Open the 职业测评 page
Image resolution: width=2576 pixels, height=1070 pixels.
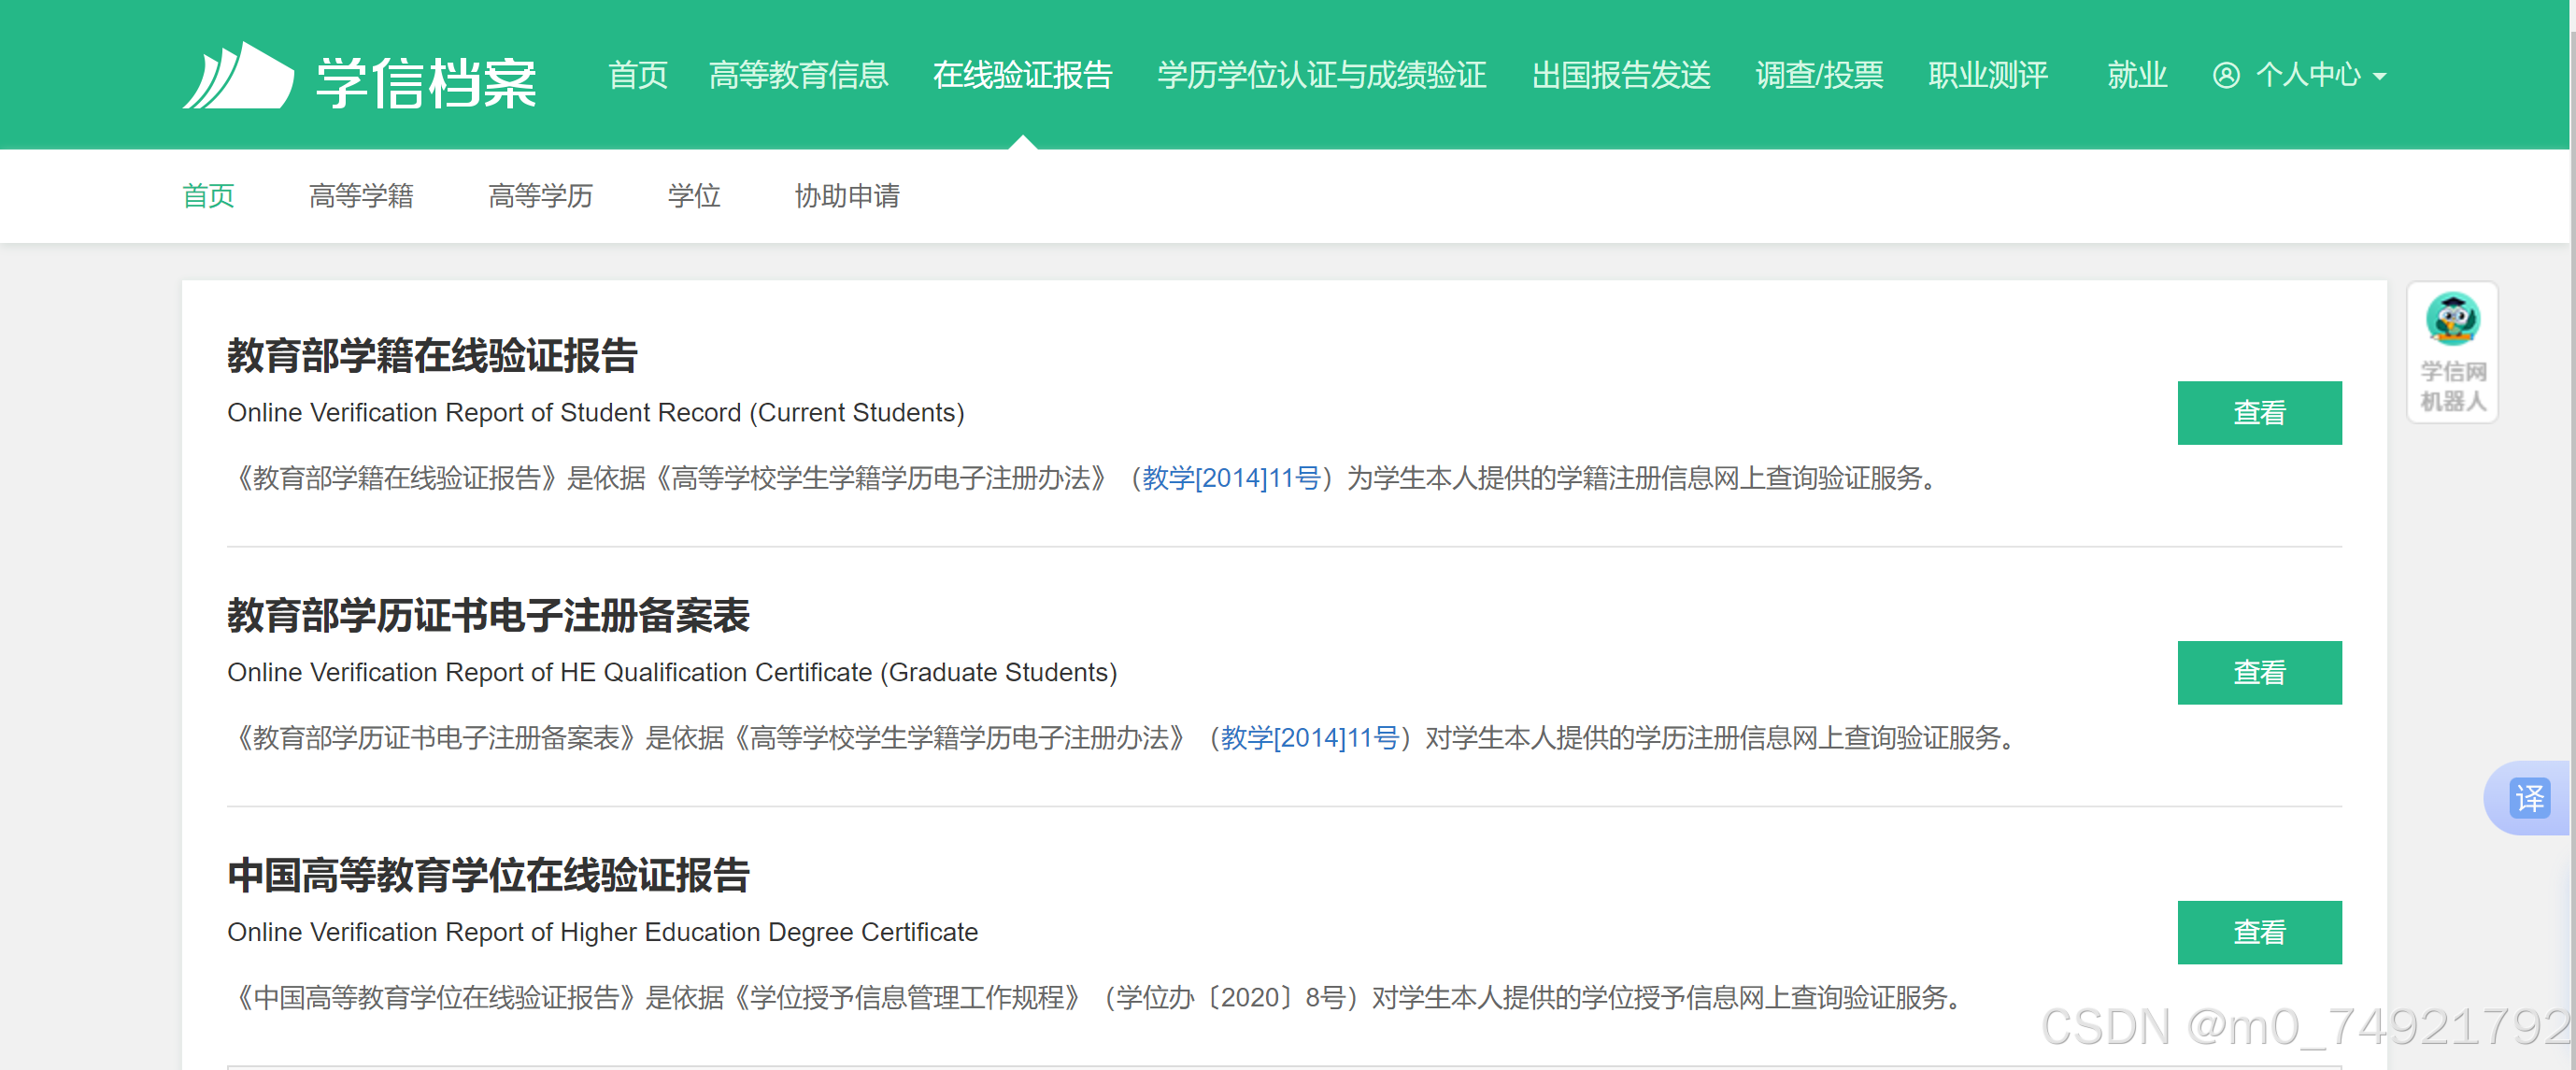click(1987, 76)
